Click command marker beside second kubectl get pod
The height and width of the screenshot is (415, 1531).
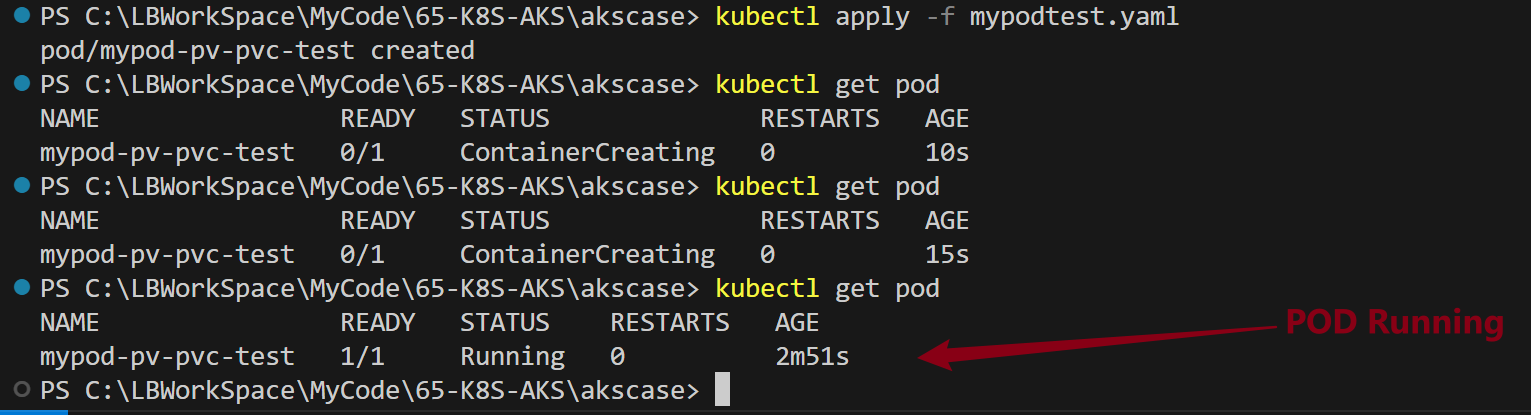click(x=22, y=187)
